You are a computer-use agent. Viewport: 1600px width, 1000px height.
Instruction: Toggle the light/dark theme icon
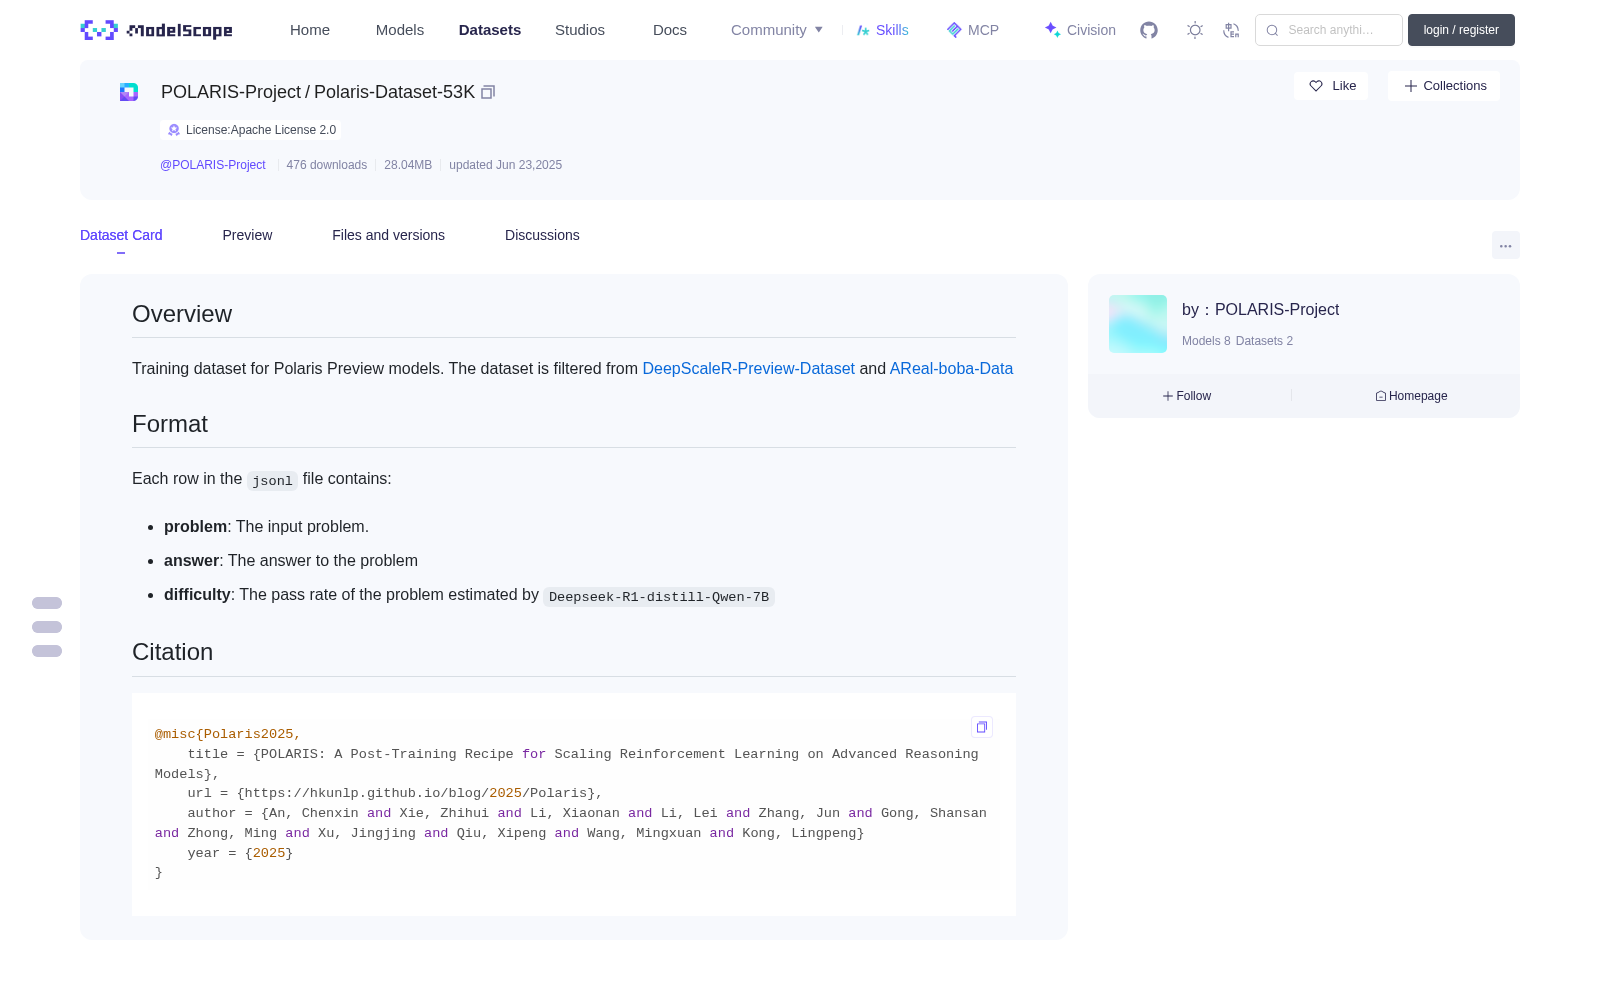point(1195,30)
